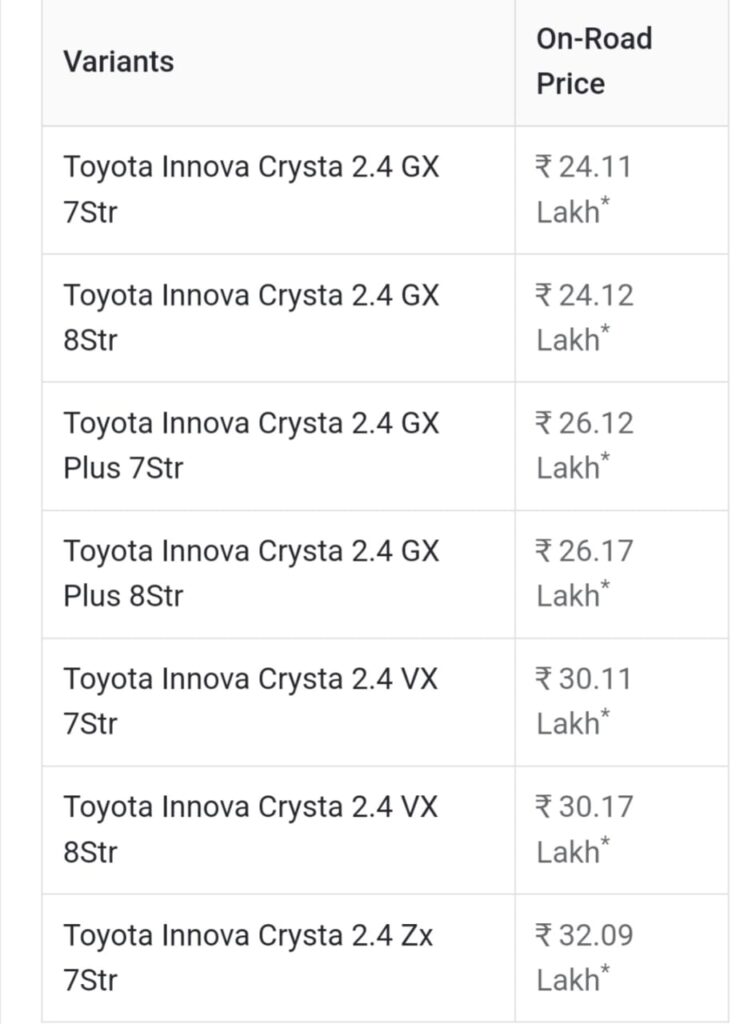Choose the 2.4 GX Plus 8Str variant
Viewport: 756px width, 1024px height.
click(x=251, y=573)
